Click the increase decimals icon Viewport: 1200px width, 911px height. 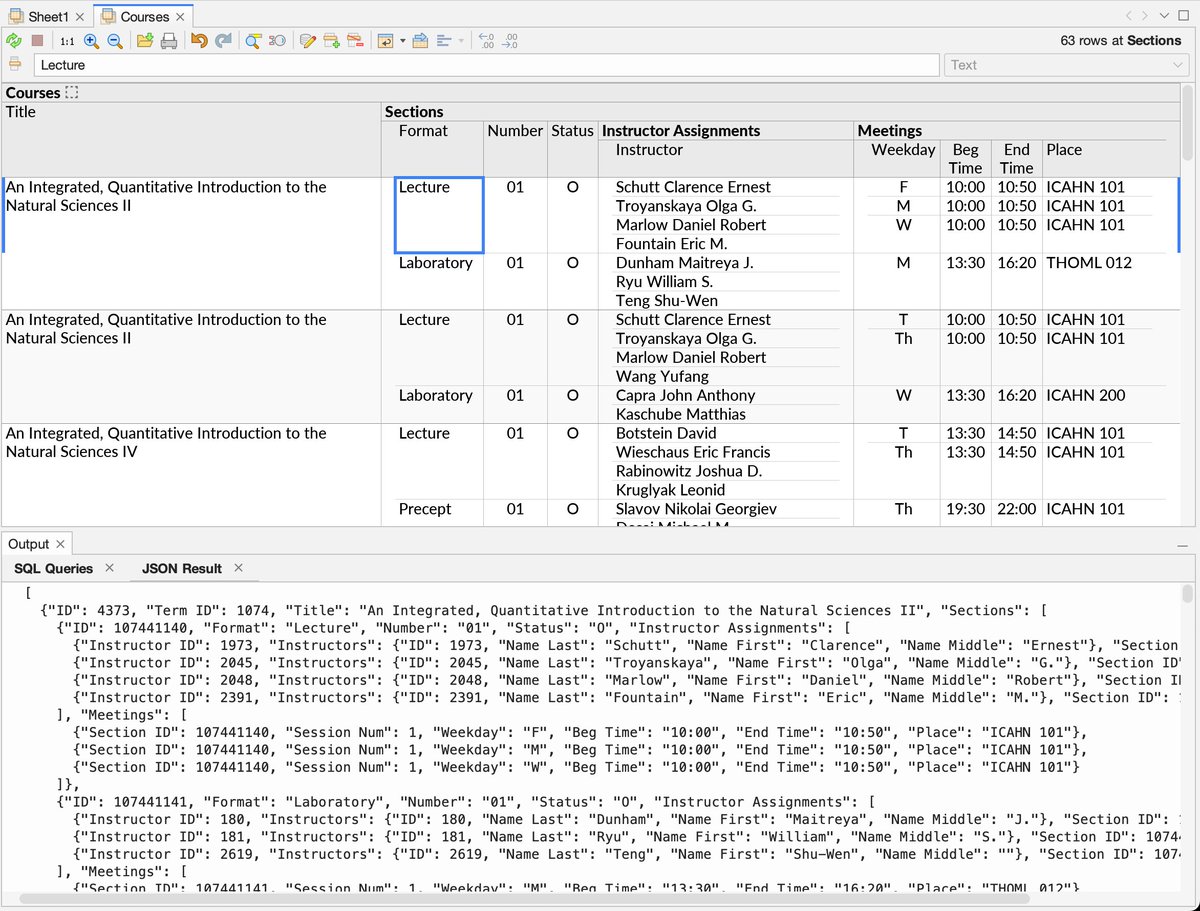point(510,41)
